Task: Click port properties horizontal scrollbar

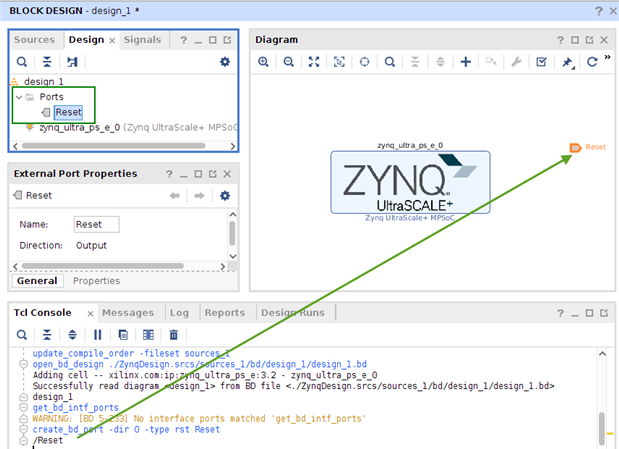Action: coord(103,266)
